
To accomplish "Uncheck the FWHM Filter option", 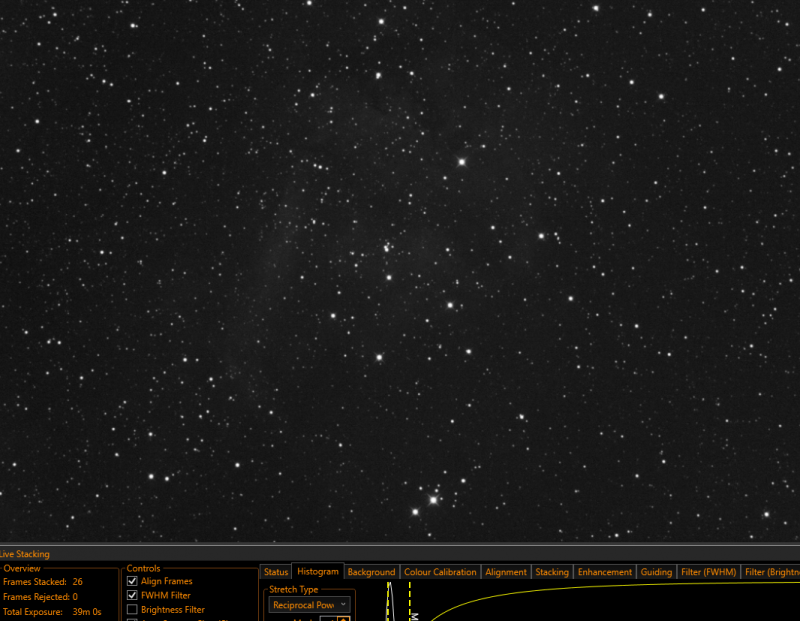I will [132, 595].
